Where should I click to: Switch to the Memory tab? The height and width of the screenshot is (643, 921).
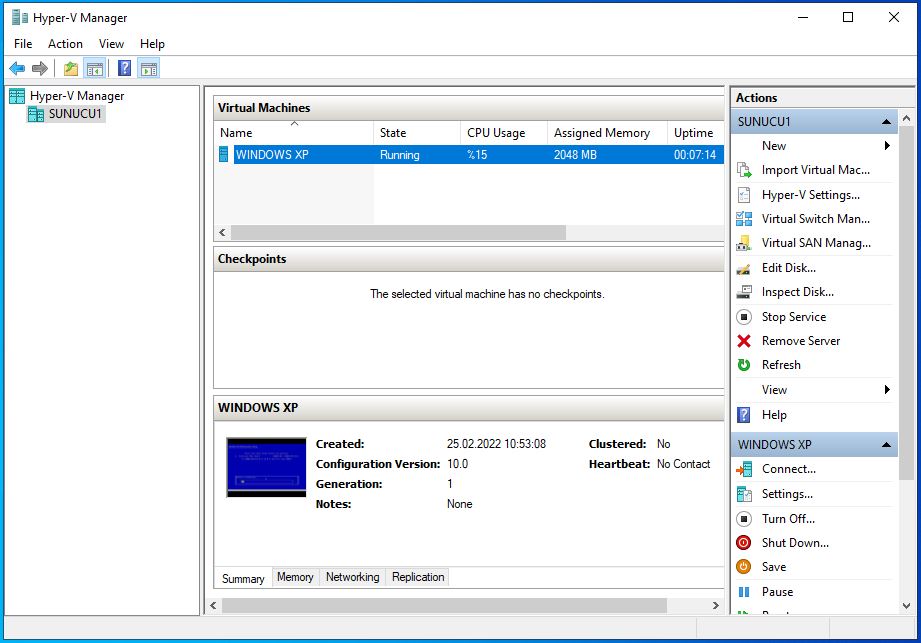point(295,577)
